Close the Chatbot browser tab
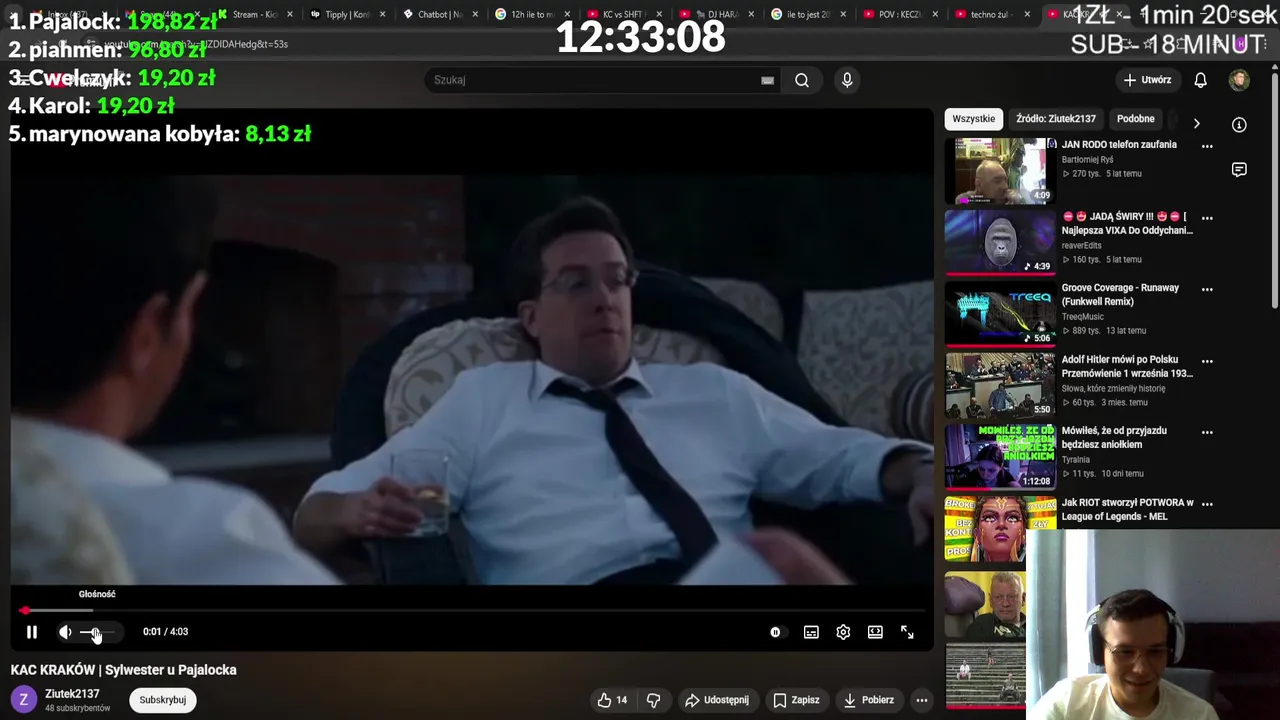The width and height of the screenshot is (1280, 720). click(x=475, y=15)
